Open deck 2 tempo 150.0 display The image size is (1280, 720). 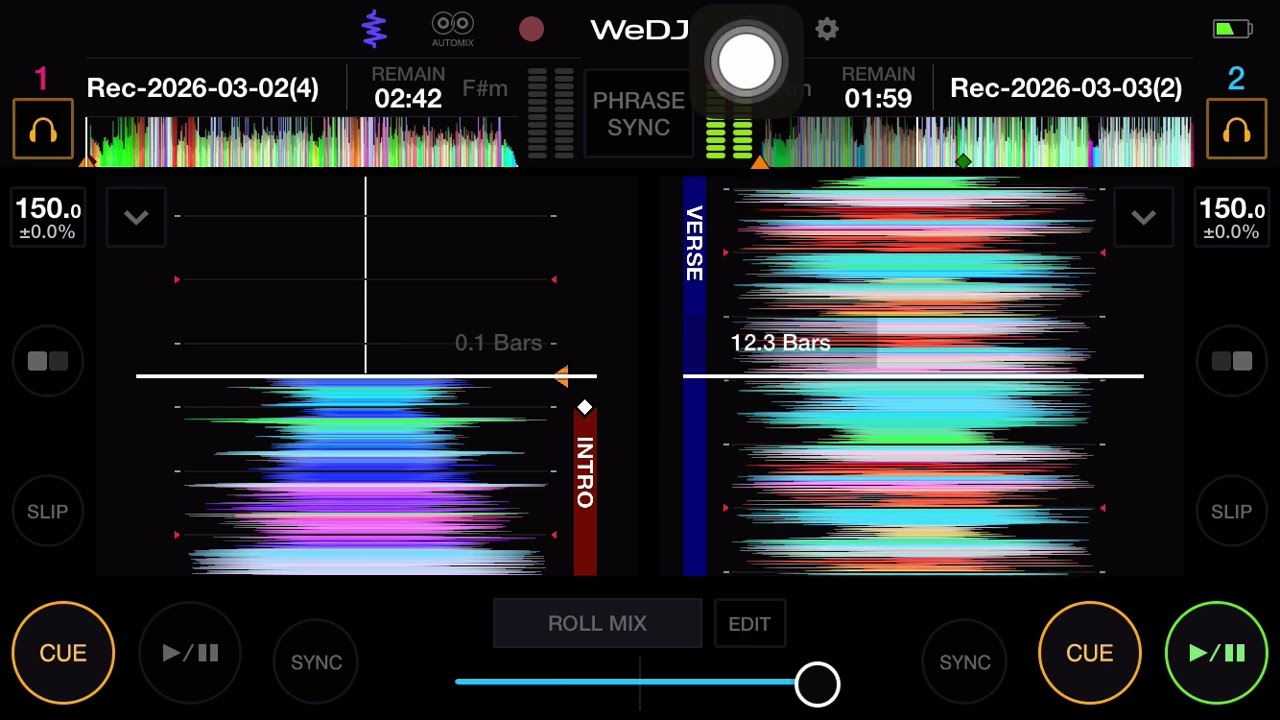[x=1231, y=217]
